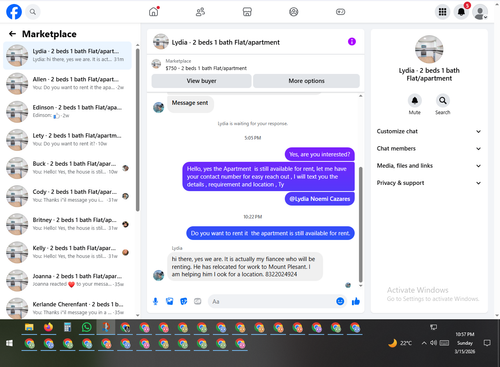
Task: Click the message "Do you want to rent it"
Action: pyautogui.click(x=270, y=233)
